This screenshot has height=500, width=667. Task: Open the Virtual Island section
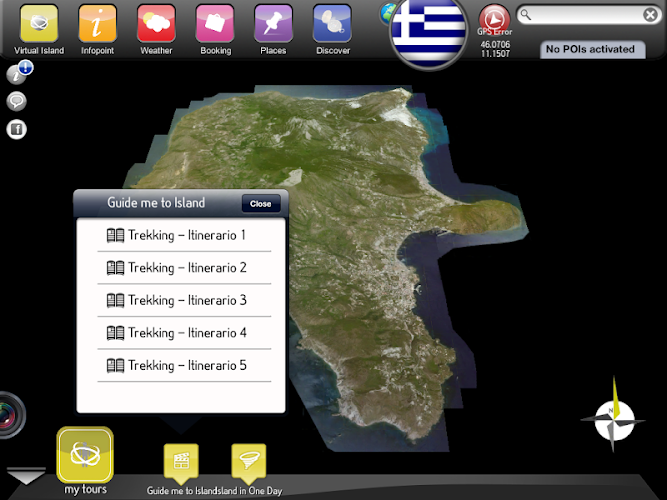(39, 24)
